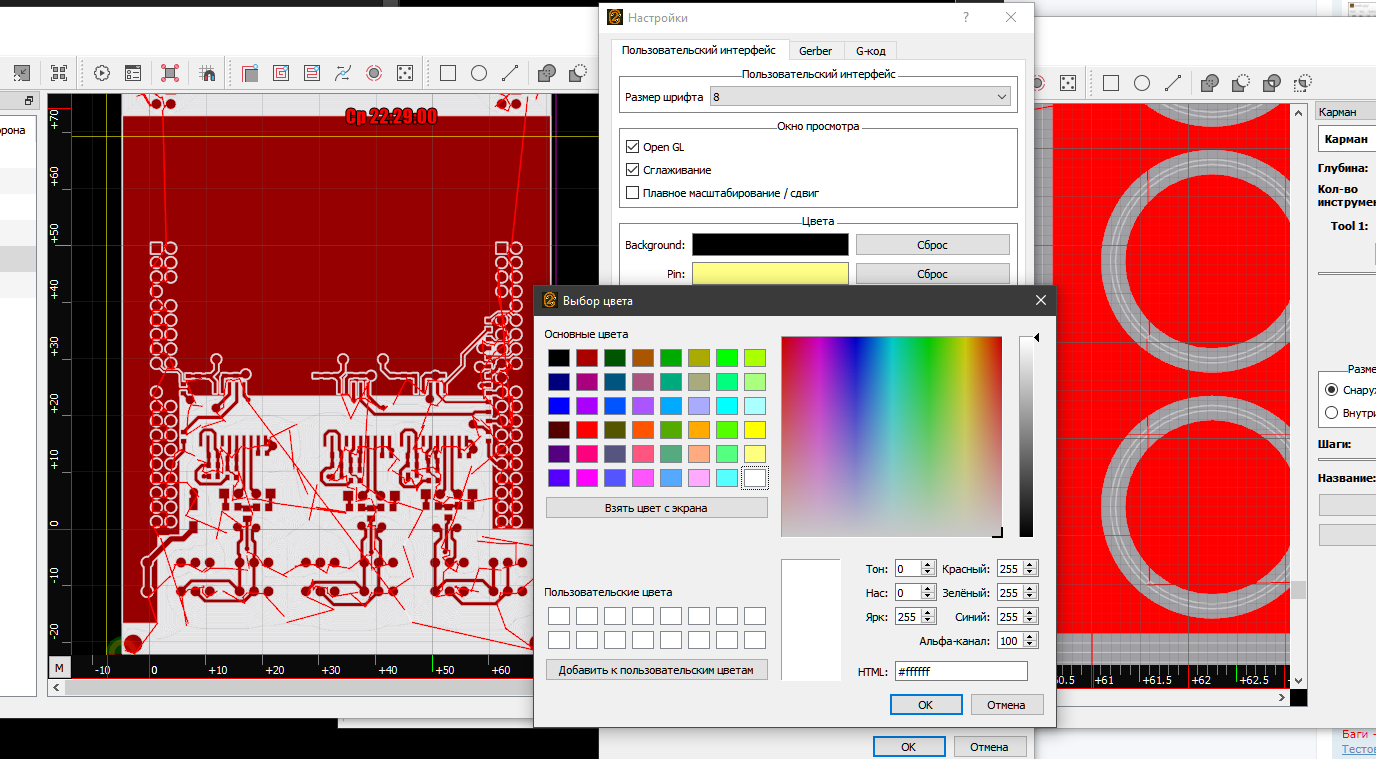Select the red dashed circle icon in left toolbar
Image resolution: width=1376 pixels, height=759 pixels.
(x=374, y=73)
